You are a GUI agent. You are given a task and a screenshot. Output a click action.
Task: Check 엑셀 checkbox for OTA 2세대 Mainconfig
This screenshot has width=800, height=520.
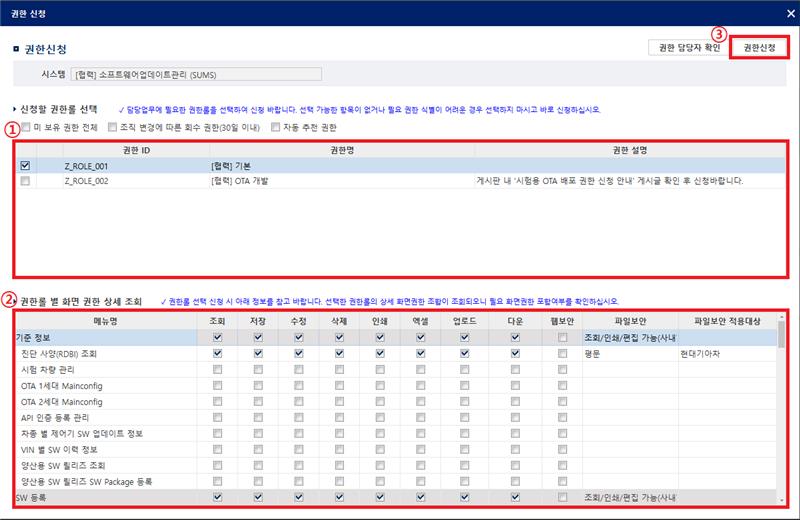(x=420, y=402)
